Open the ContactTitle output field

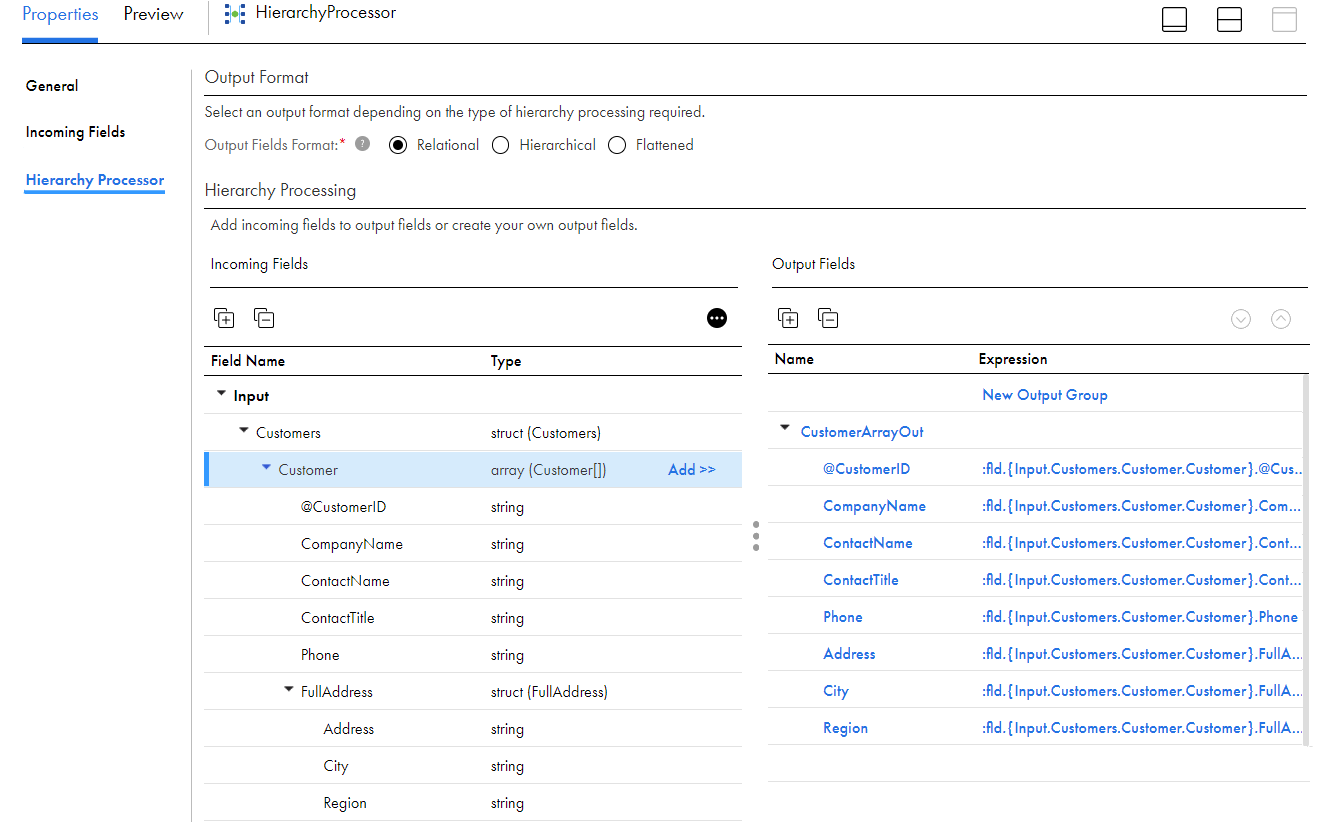(x=861, y=580)
